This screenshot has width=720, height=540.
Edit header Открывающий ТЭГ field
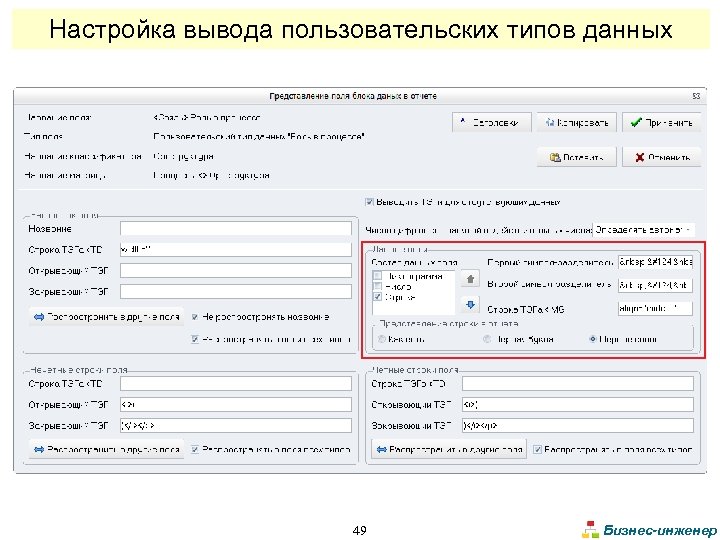coord(236,270)
